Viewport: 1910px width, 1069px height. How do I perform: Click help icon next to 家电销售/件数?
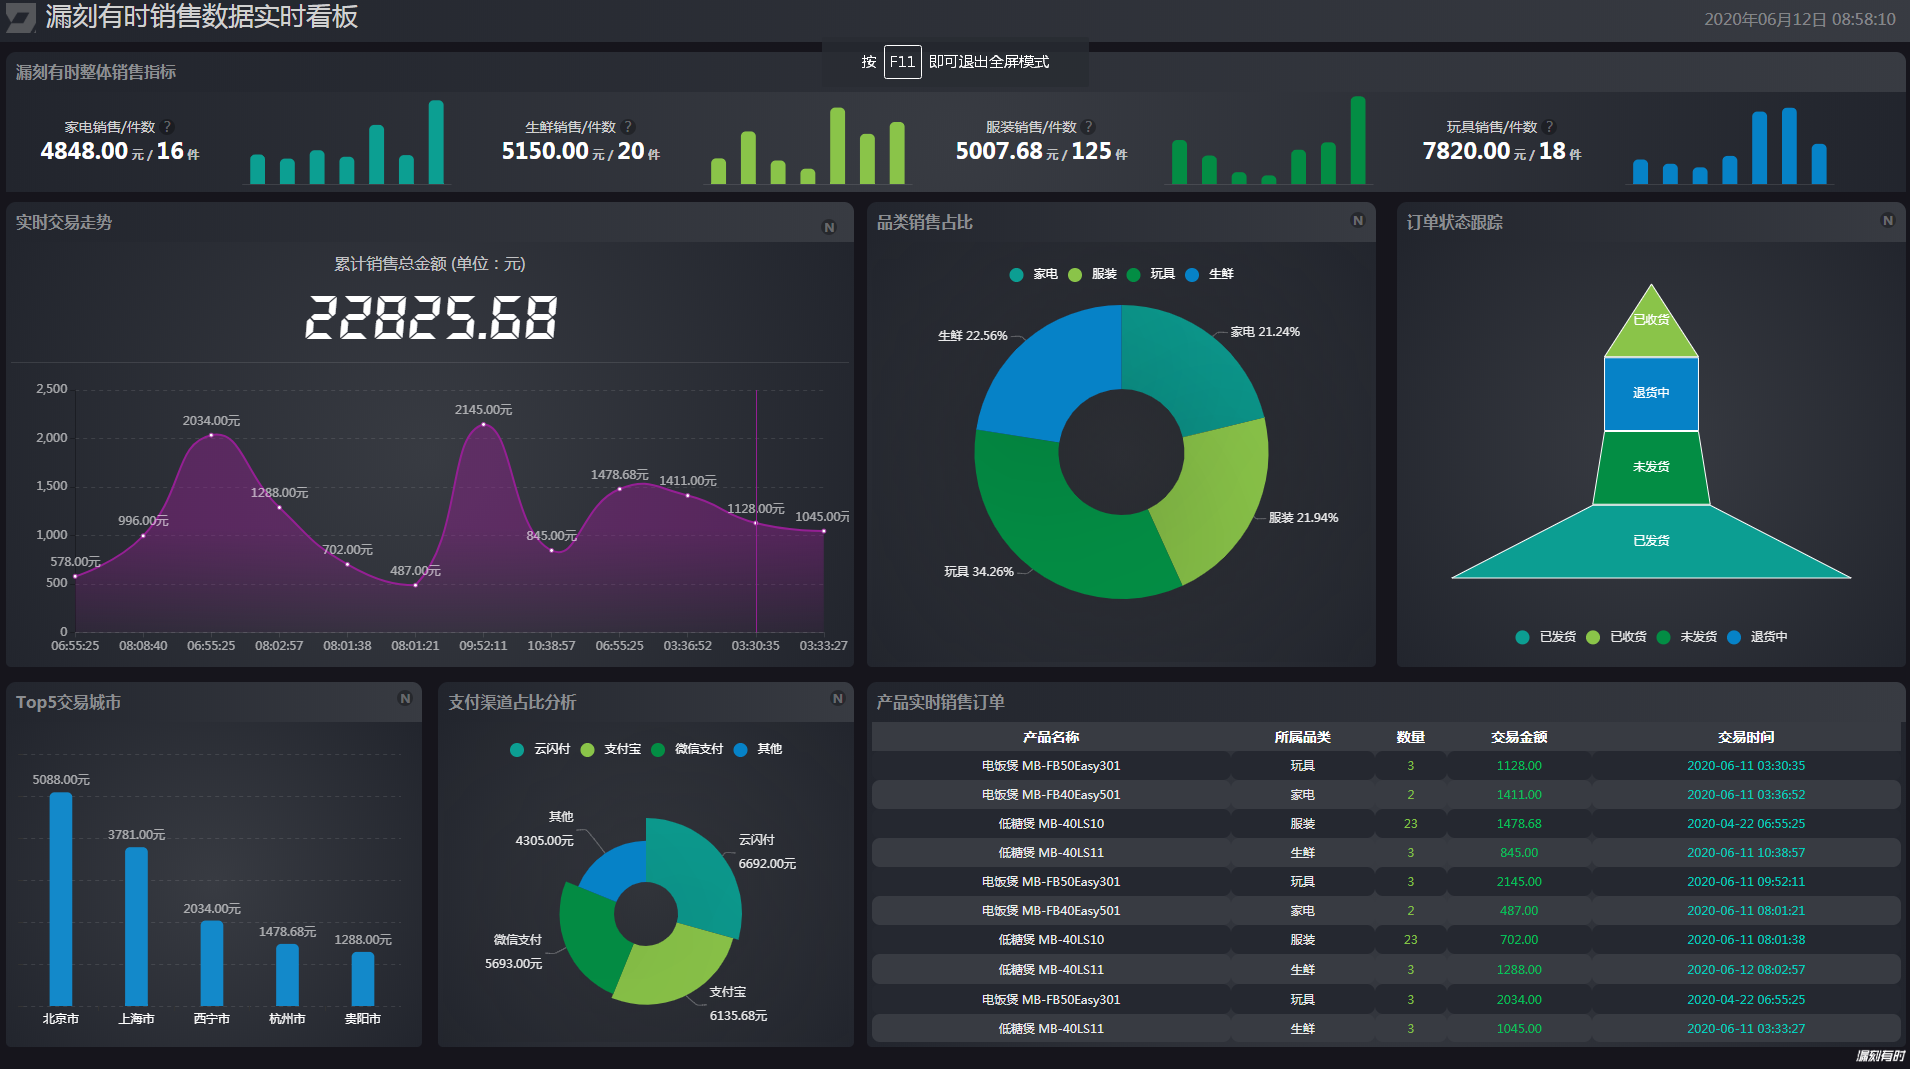167,127
